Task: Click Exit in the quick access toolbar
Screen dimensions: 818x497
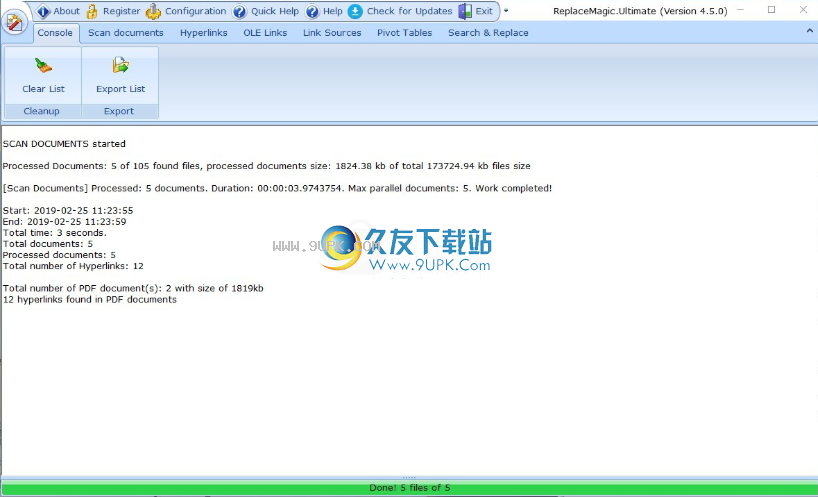Action: tap(475, 11)
